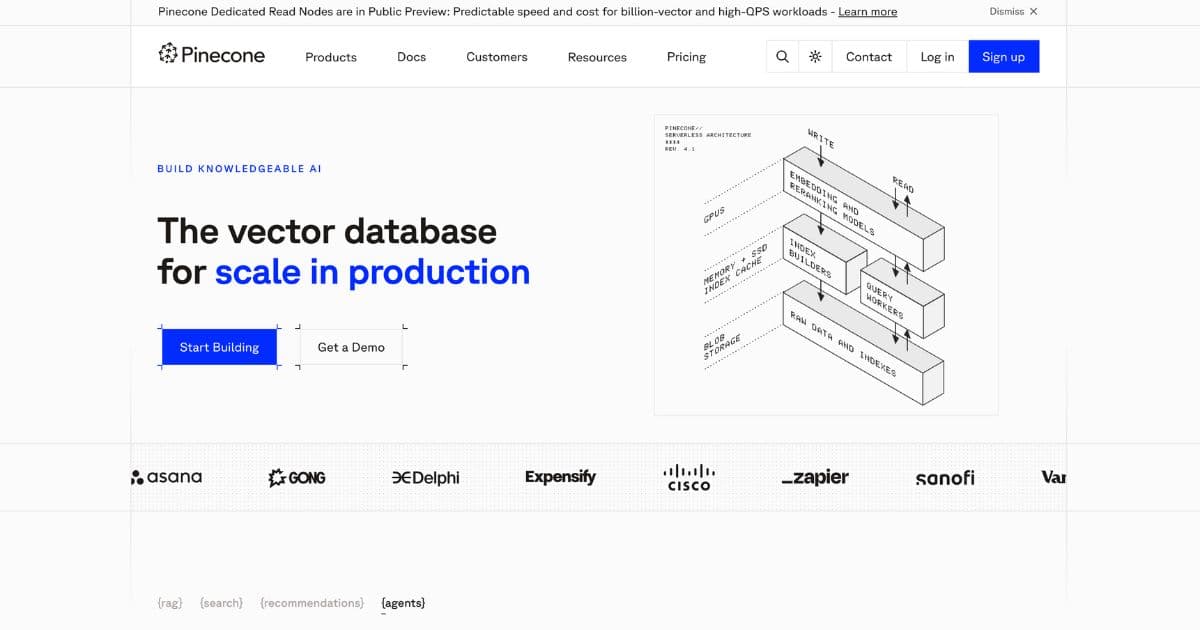This screenshot has width=1200, height=630.
Task: Click the Get a Demo button
Action: (x=351, y=347)
